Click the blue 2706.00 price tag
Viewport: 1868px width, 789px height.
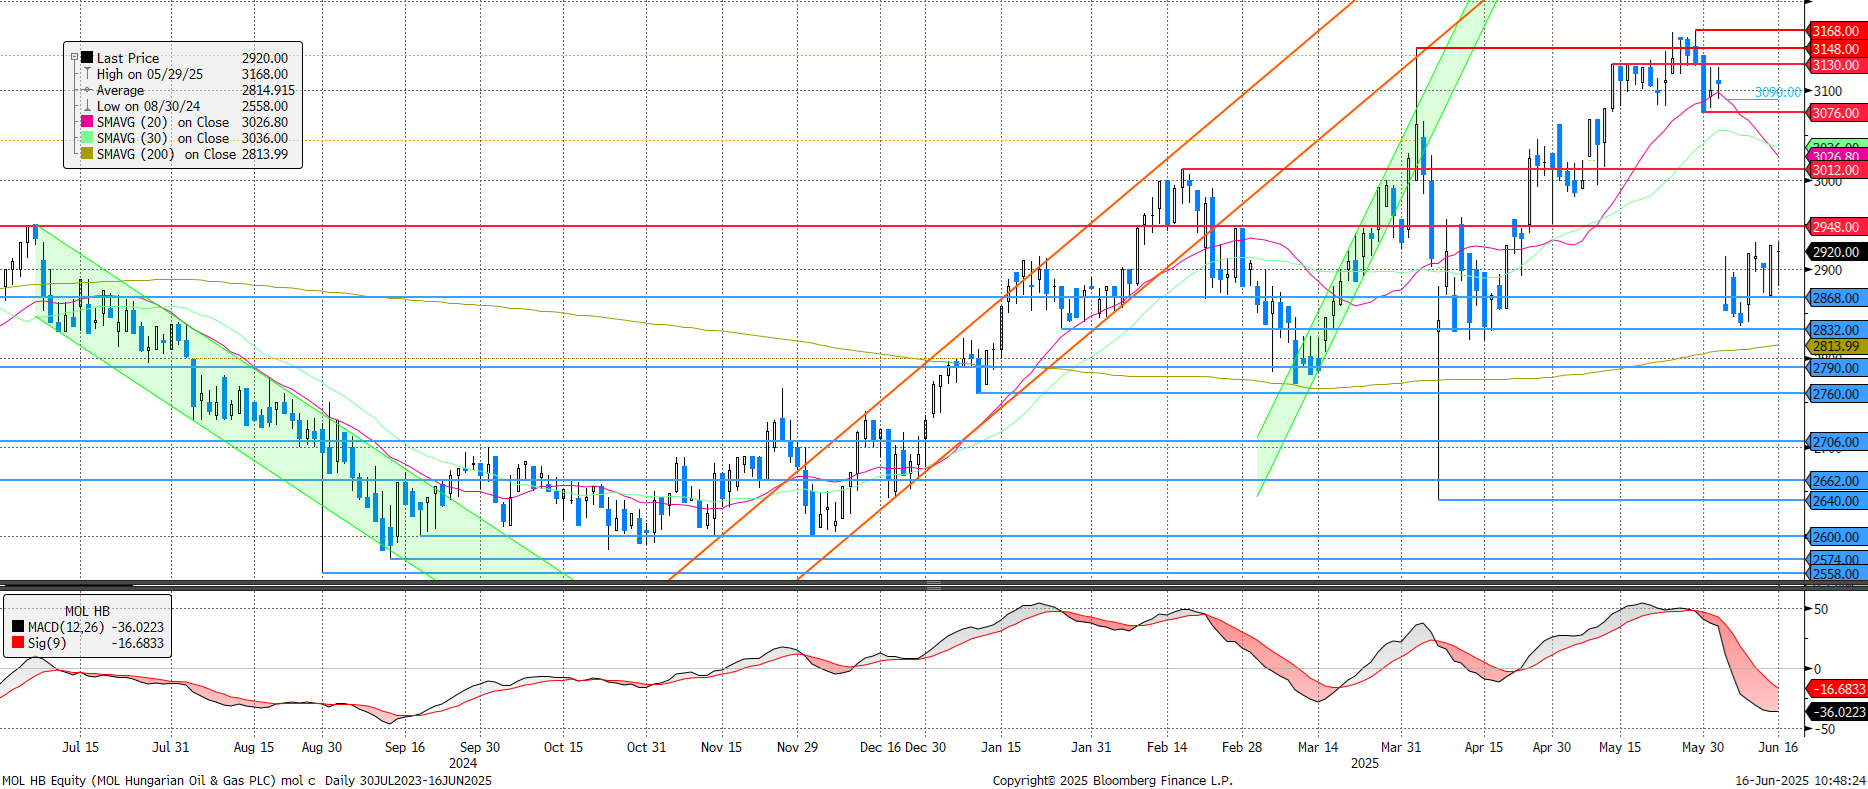click(x=1837, y=442)
